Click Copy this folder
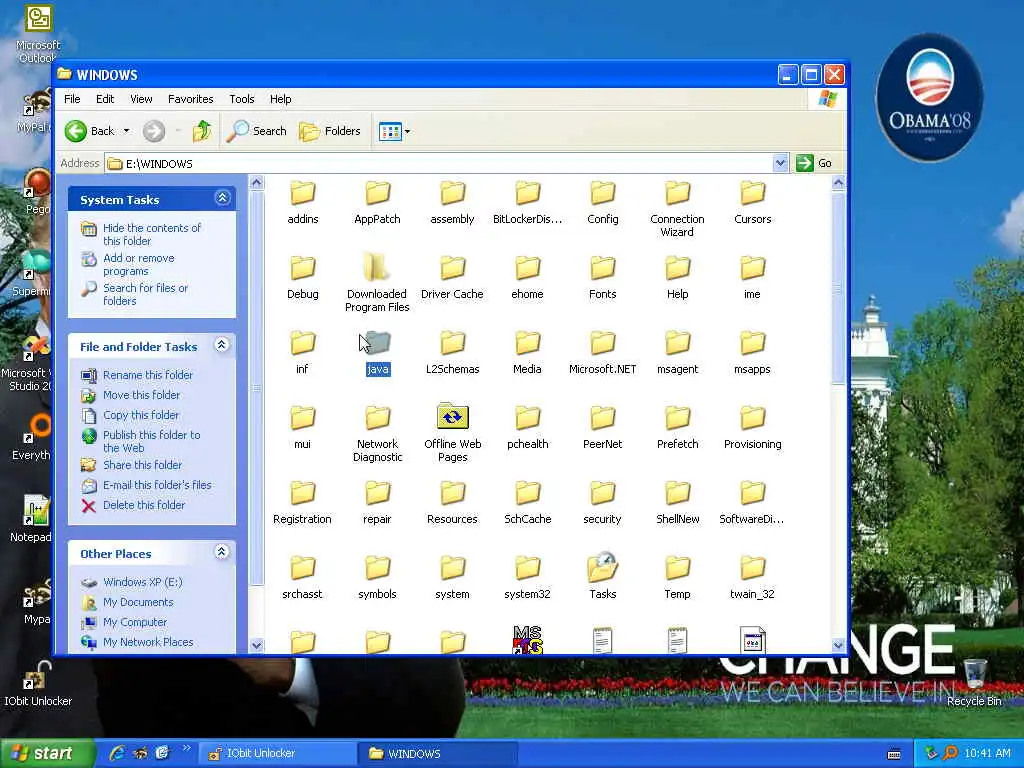Image resolution: width=1024 pixels, height=768 pixels. [140, 415]
